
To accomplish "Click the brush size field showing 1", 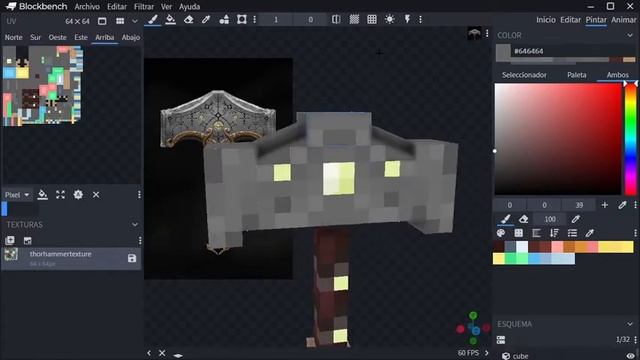I will click(x=276, y=20).
